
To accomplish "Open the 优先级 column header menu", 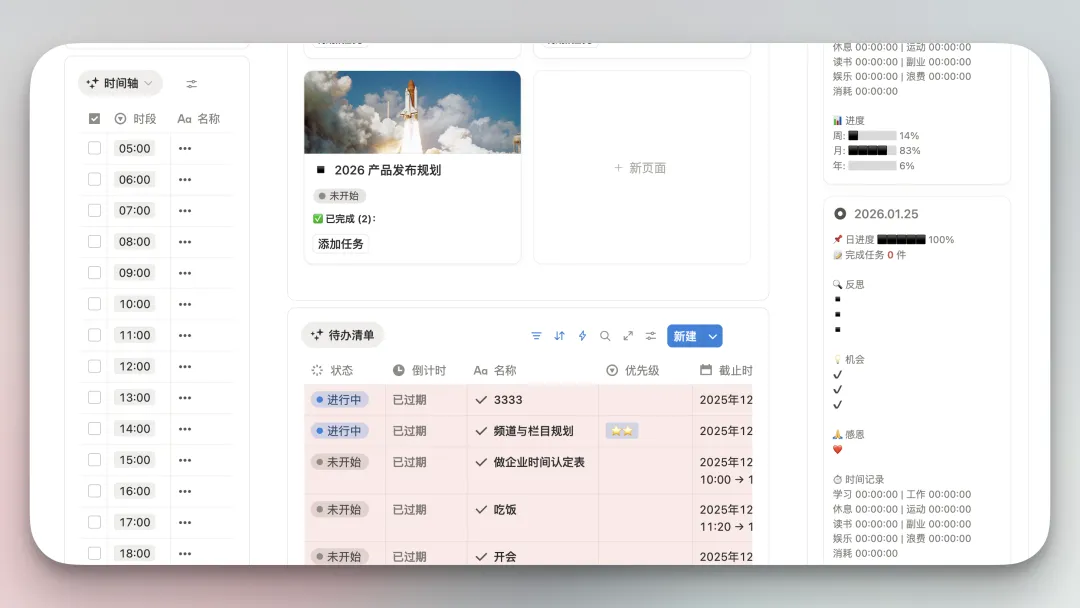I will pyautogui.click(x=632, y=370).
